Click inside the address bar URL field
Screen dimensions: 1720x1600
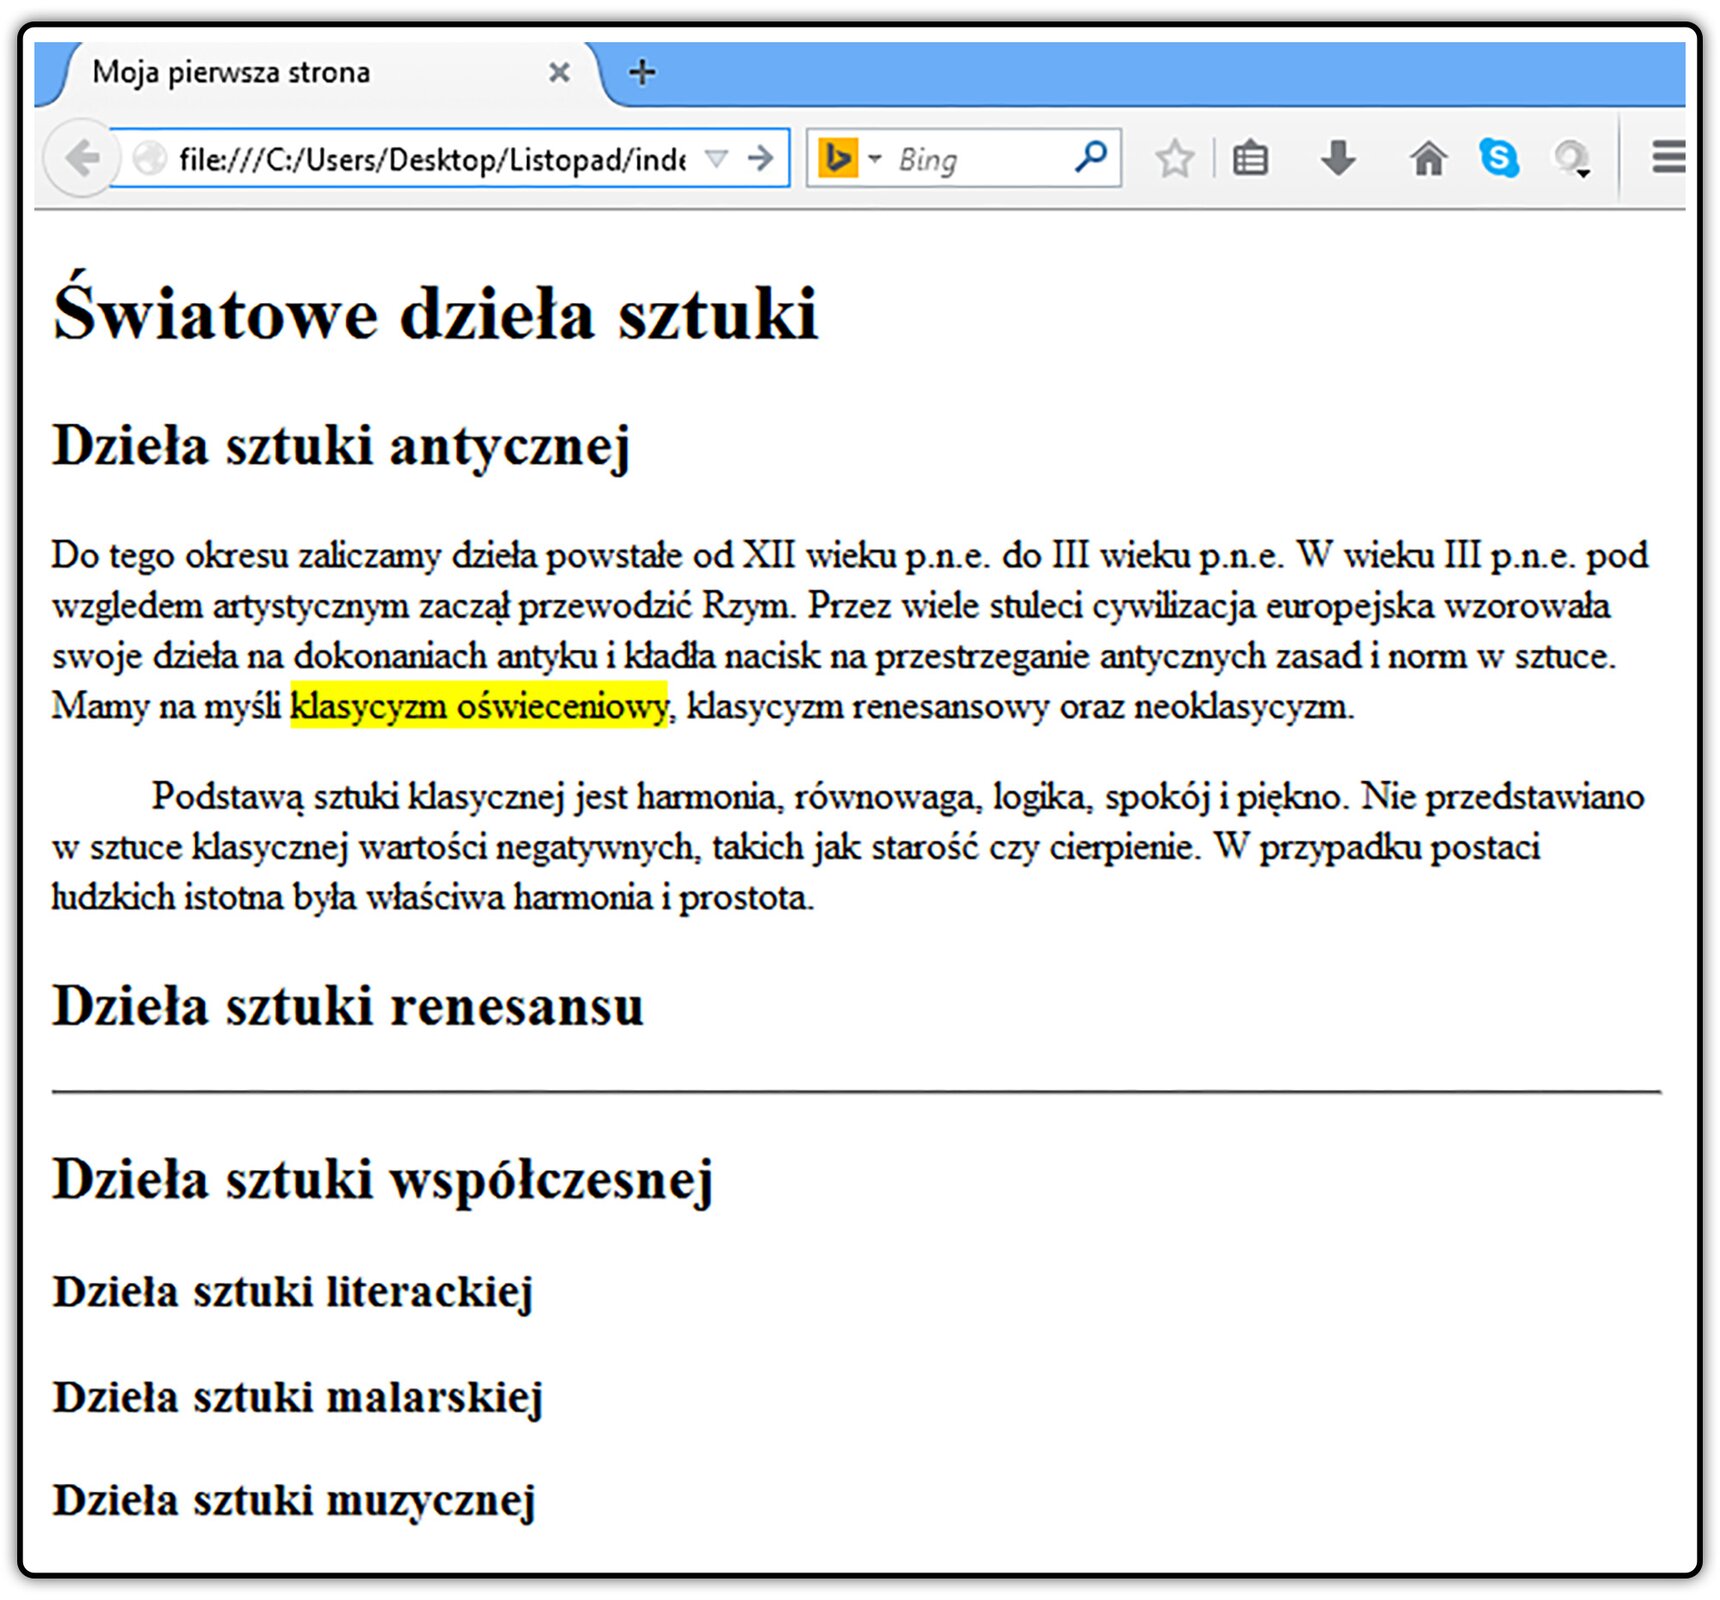click(431, 159)
